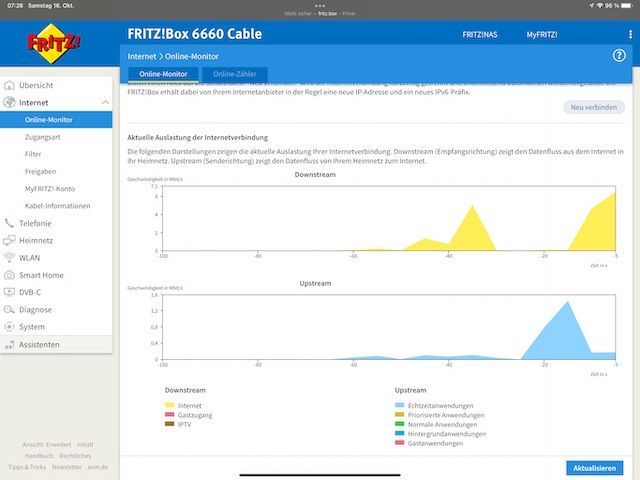Click the Gastanwendungen legend swatch
640x480 pixels.
point(400,443)
